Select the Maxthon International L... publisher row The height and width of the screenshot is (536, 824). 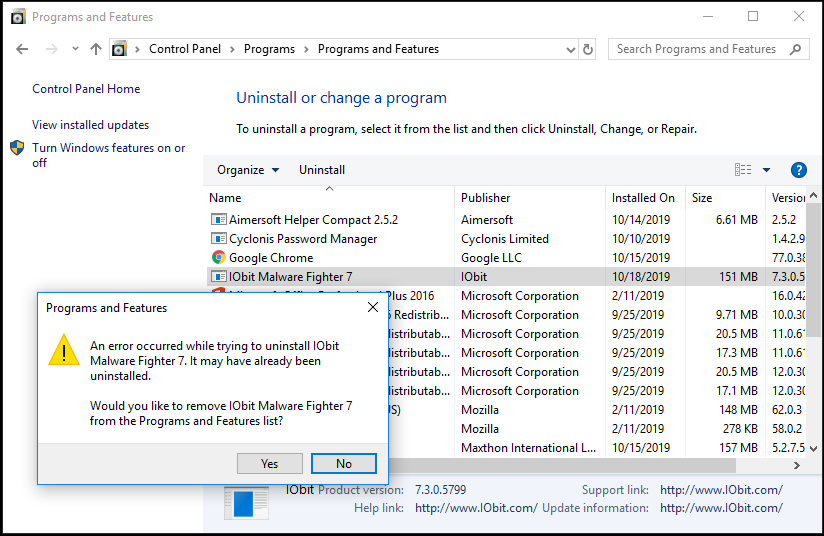coord(528,448)
